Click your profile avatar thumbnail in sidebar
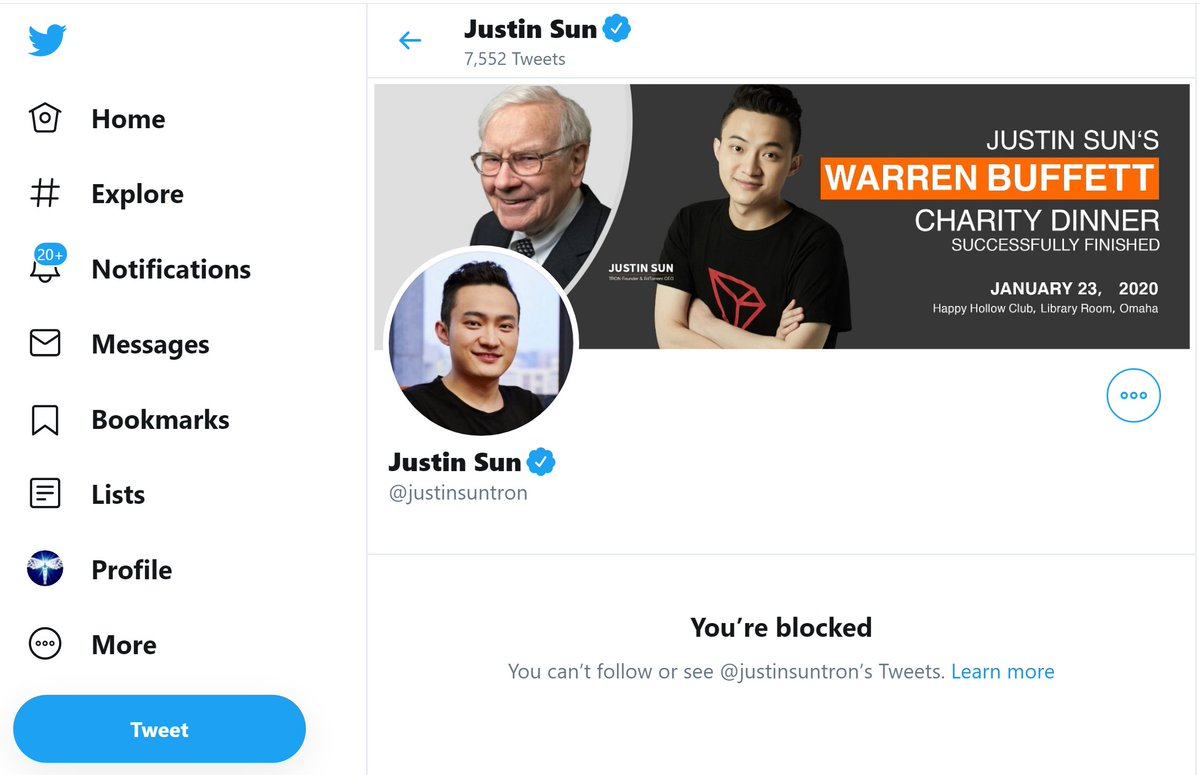This screenshot has height=775, width=1200. tap(45, 569)
